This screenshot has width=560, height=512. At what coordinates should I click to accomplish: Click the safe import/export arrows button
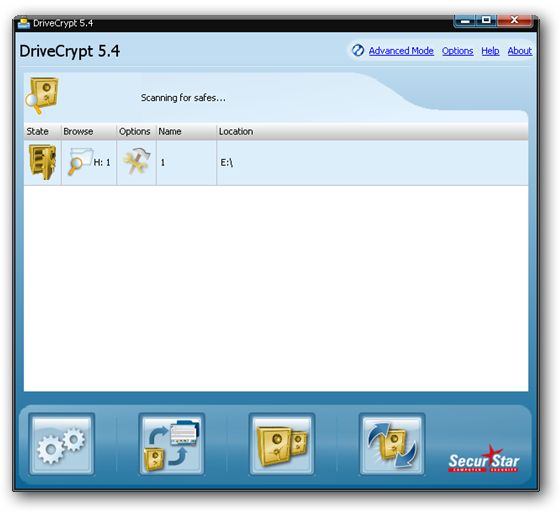171,444
